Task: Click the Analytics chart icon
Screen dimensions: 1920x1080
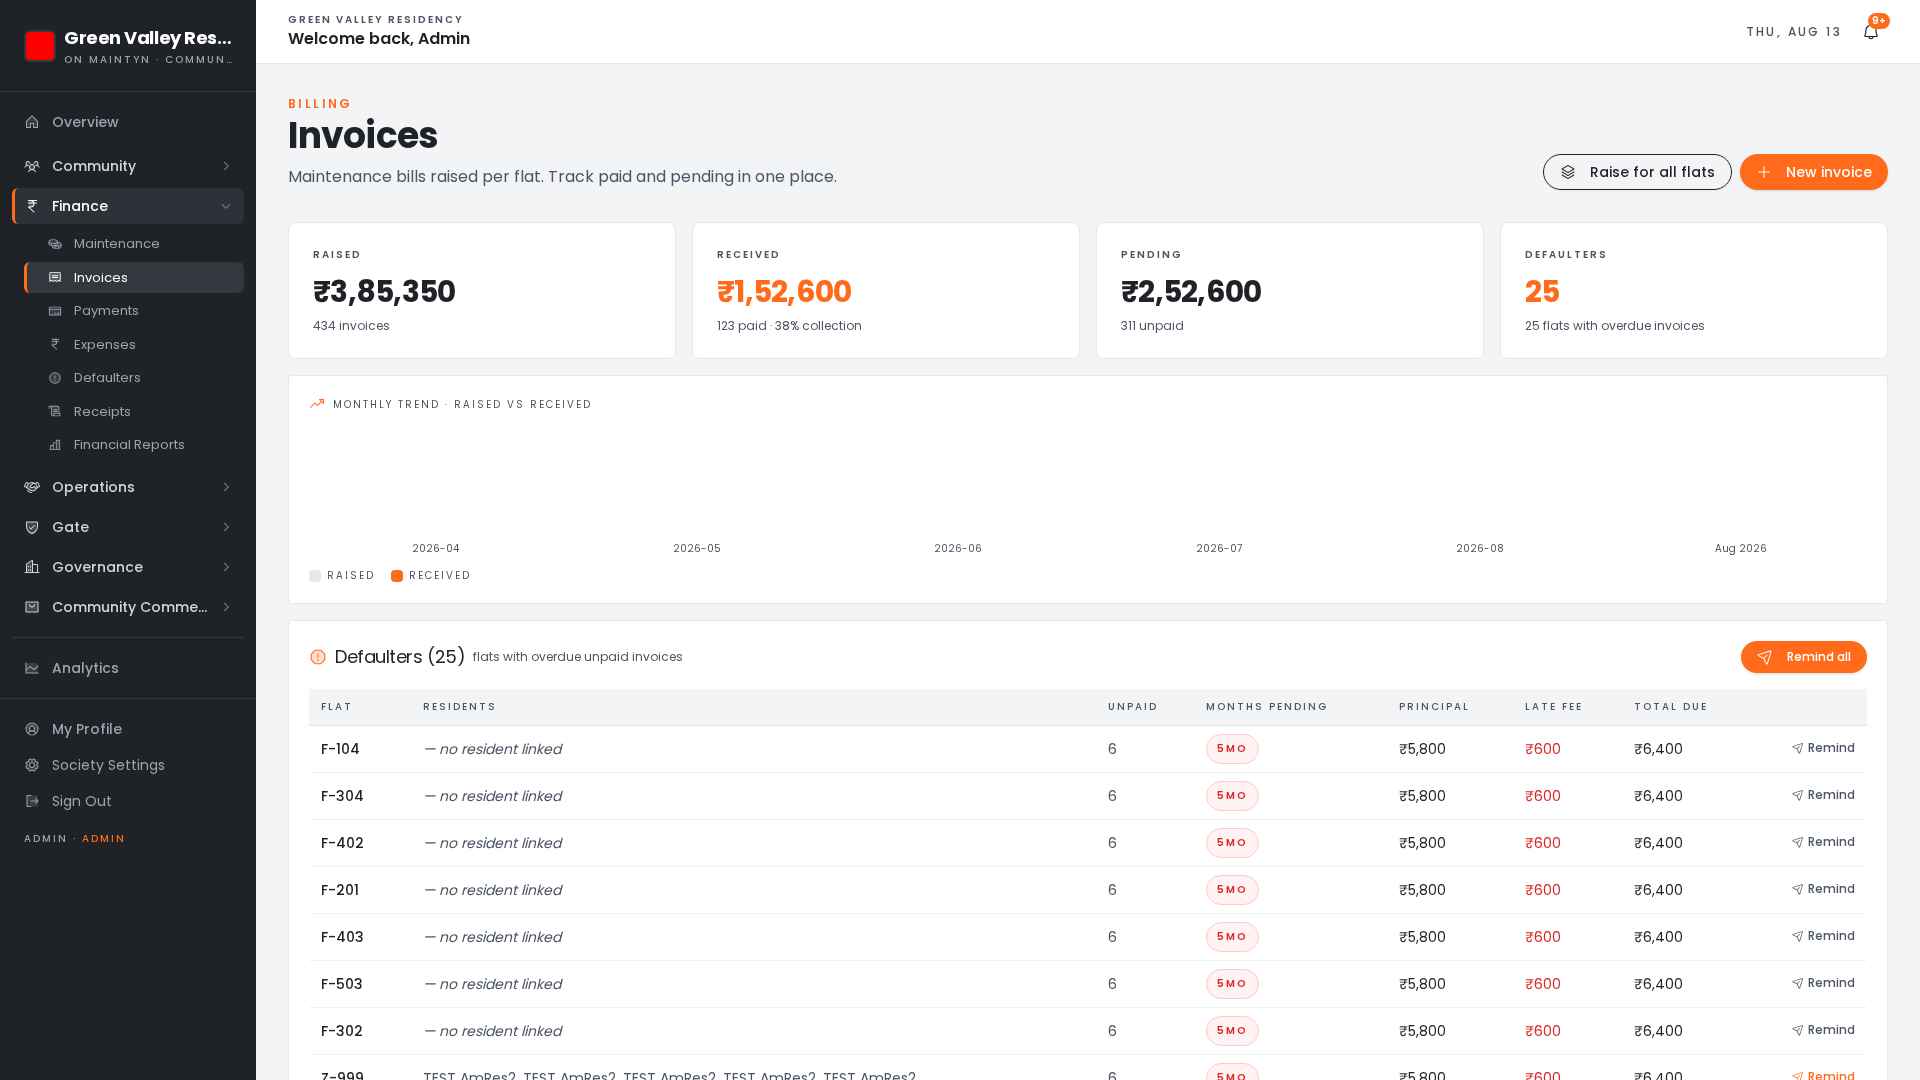Action: pos(32,668)
